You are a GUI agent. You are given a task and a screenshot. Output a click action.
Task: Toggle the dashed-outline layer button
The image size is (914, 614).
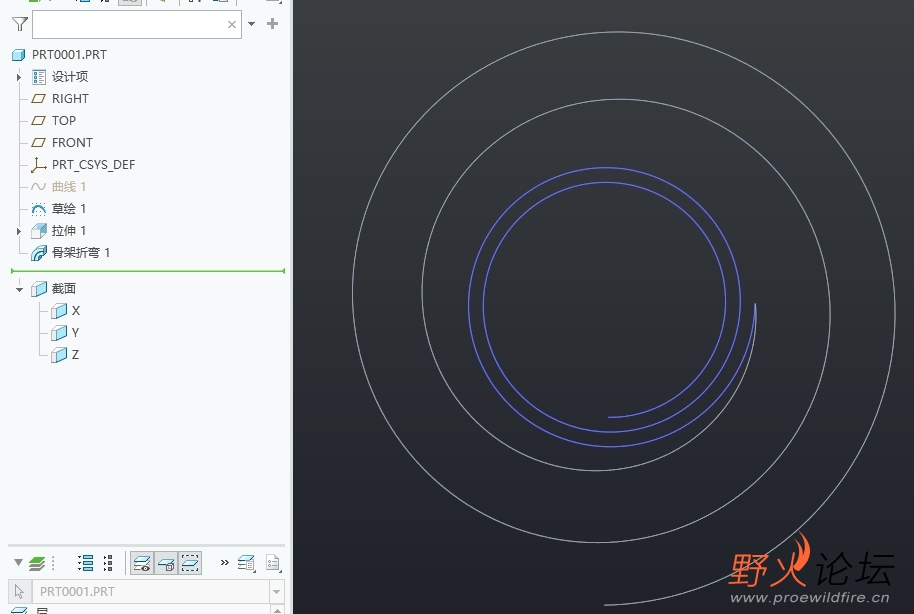(190, 563)
